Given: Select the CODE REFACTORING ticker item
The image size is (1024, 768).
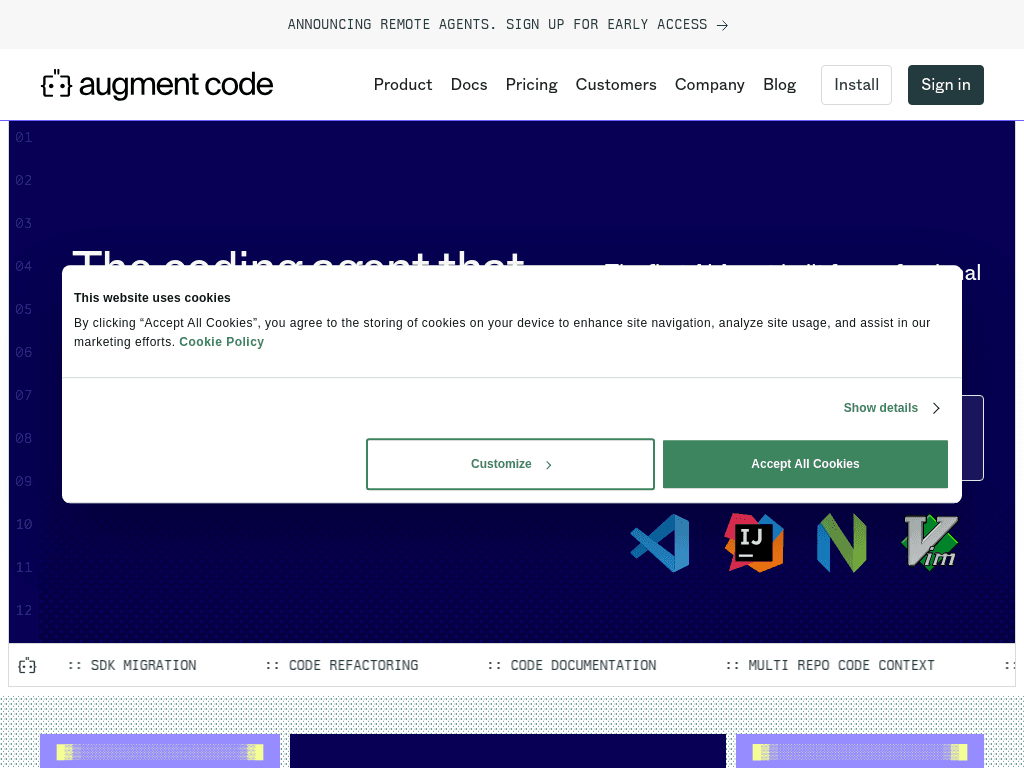Looking at the screenshot, I should [x=342, y=665].
